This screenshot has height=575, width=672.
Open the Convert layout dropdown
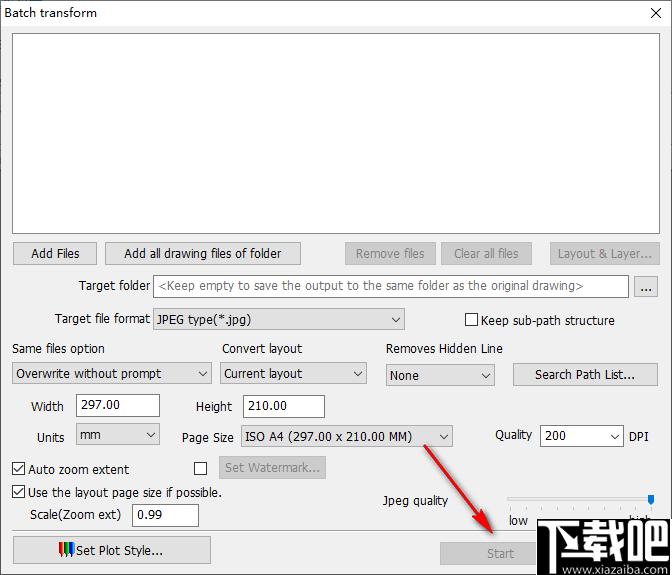coord(294,374)
